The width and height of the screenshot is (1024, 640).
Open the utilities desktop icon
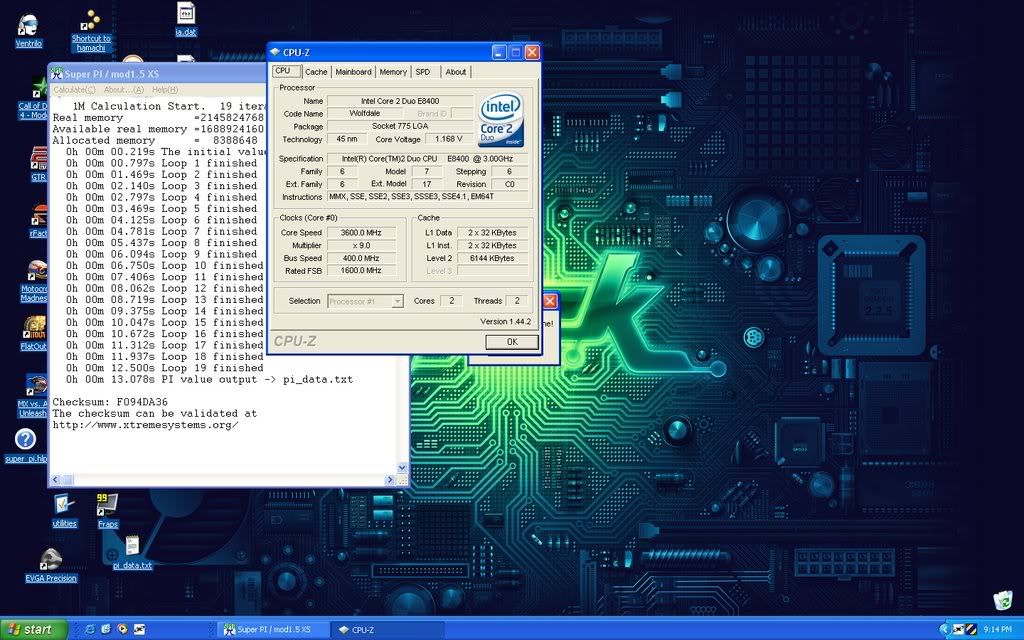[65, 511]
